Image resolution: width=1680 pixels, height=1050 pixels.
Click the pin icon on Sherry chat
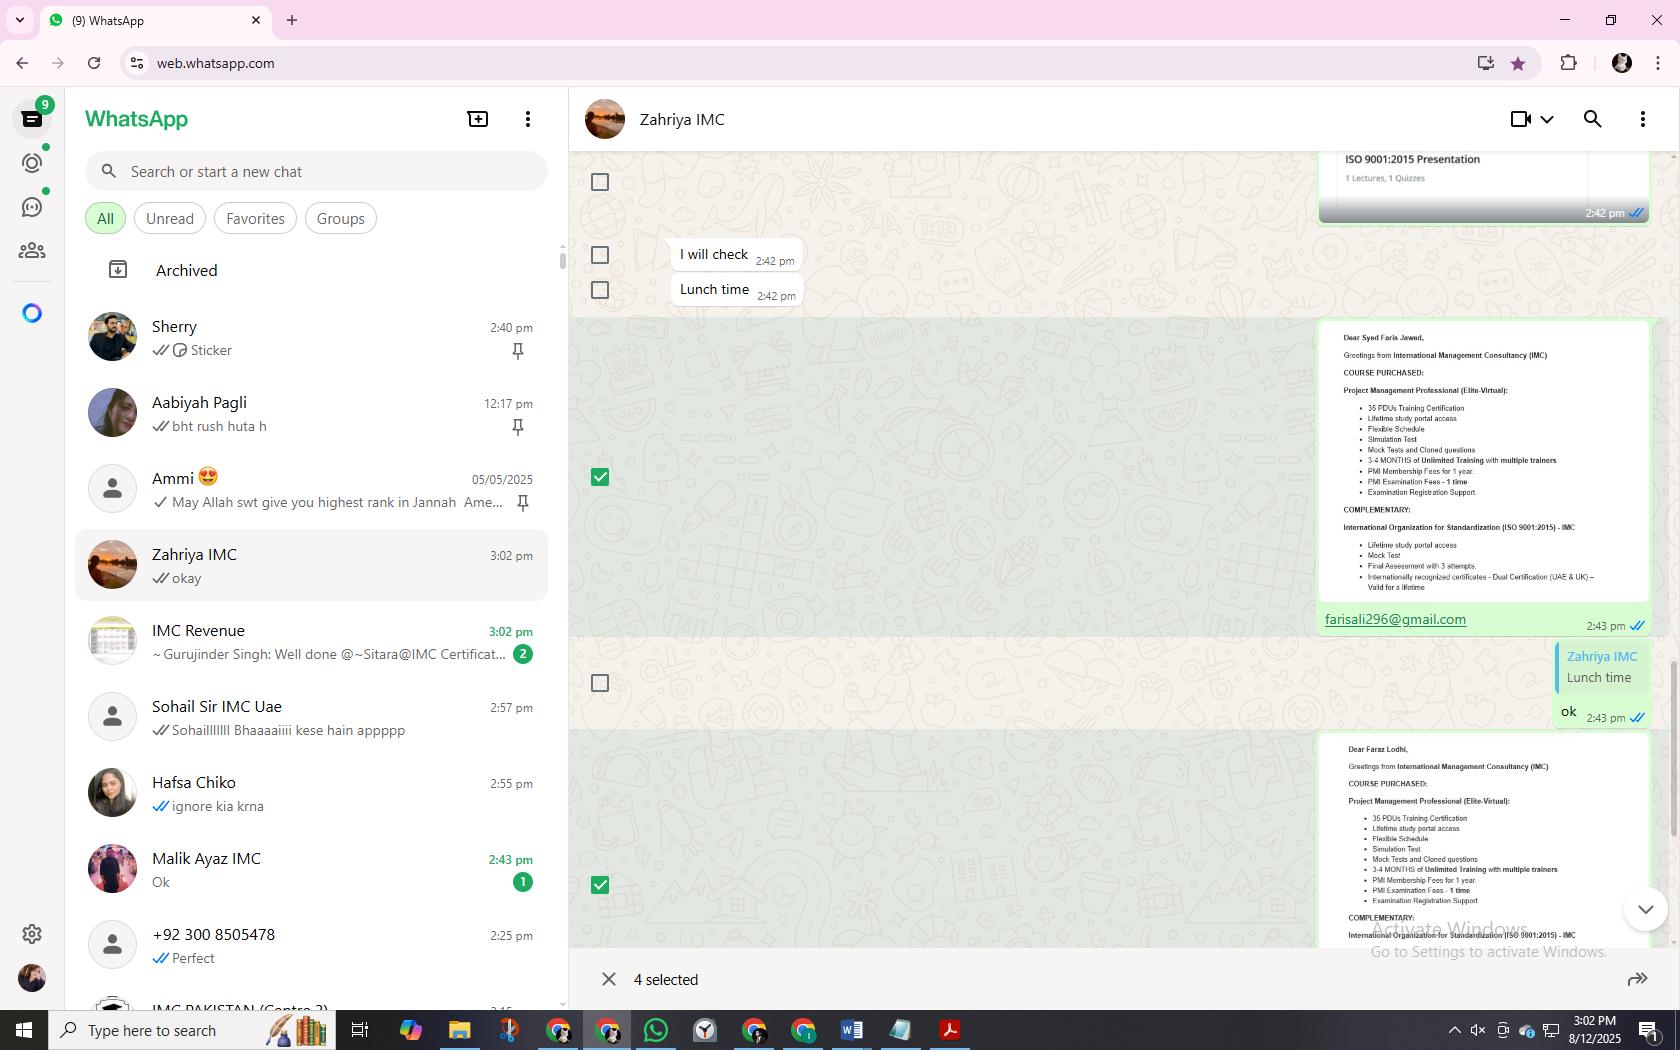click(518, 351)
